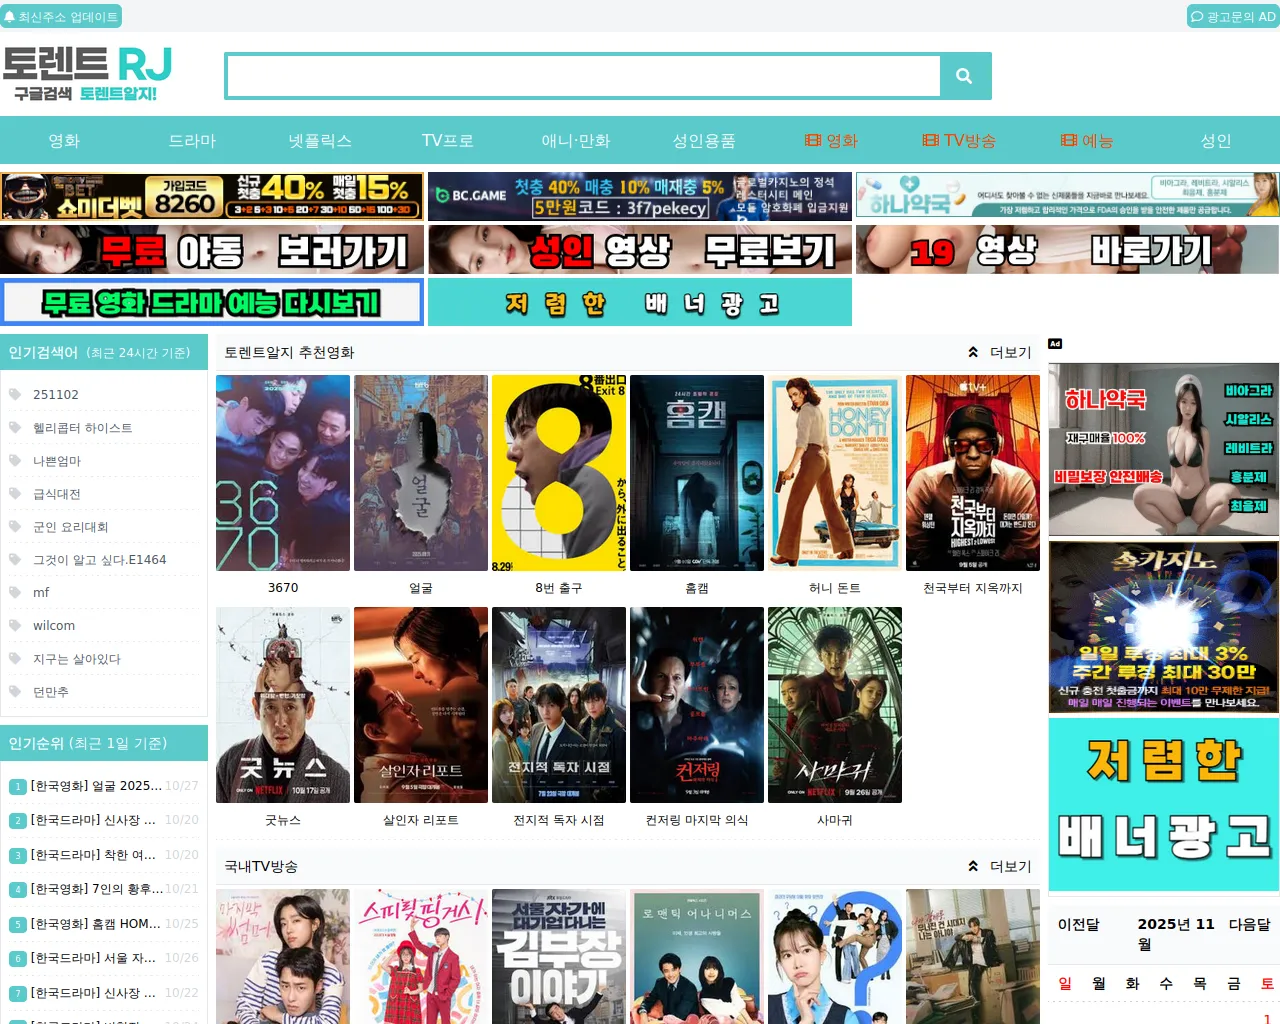Click the 최신주소 업데이트 button

coord(61,17)
